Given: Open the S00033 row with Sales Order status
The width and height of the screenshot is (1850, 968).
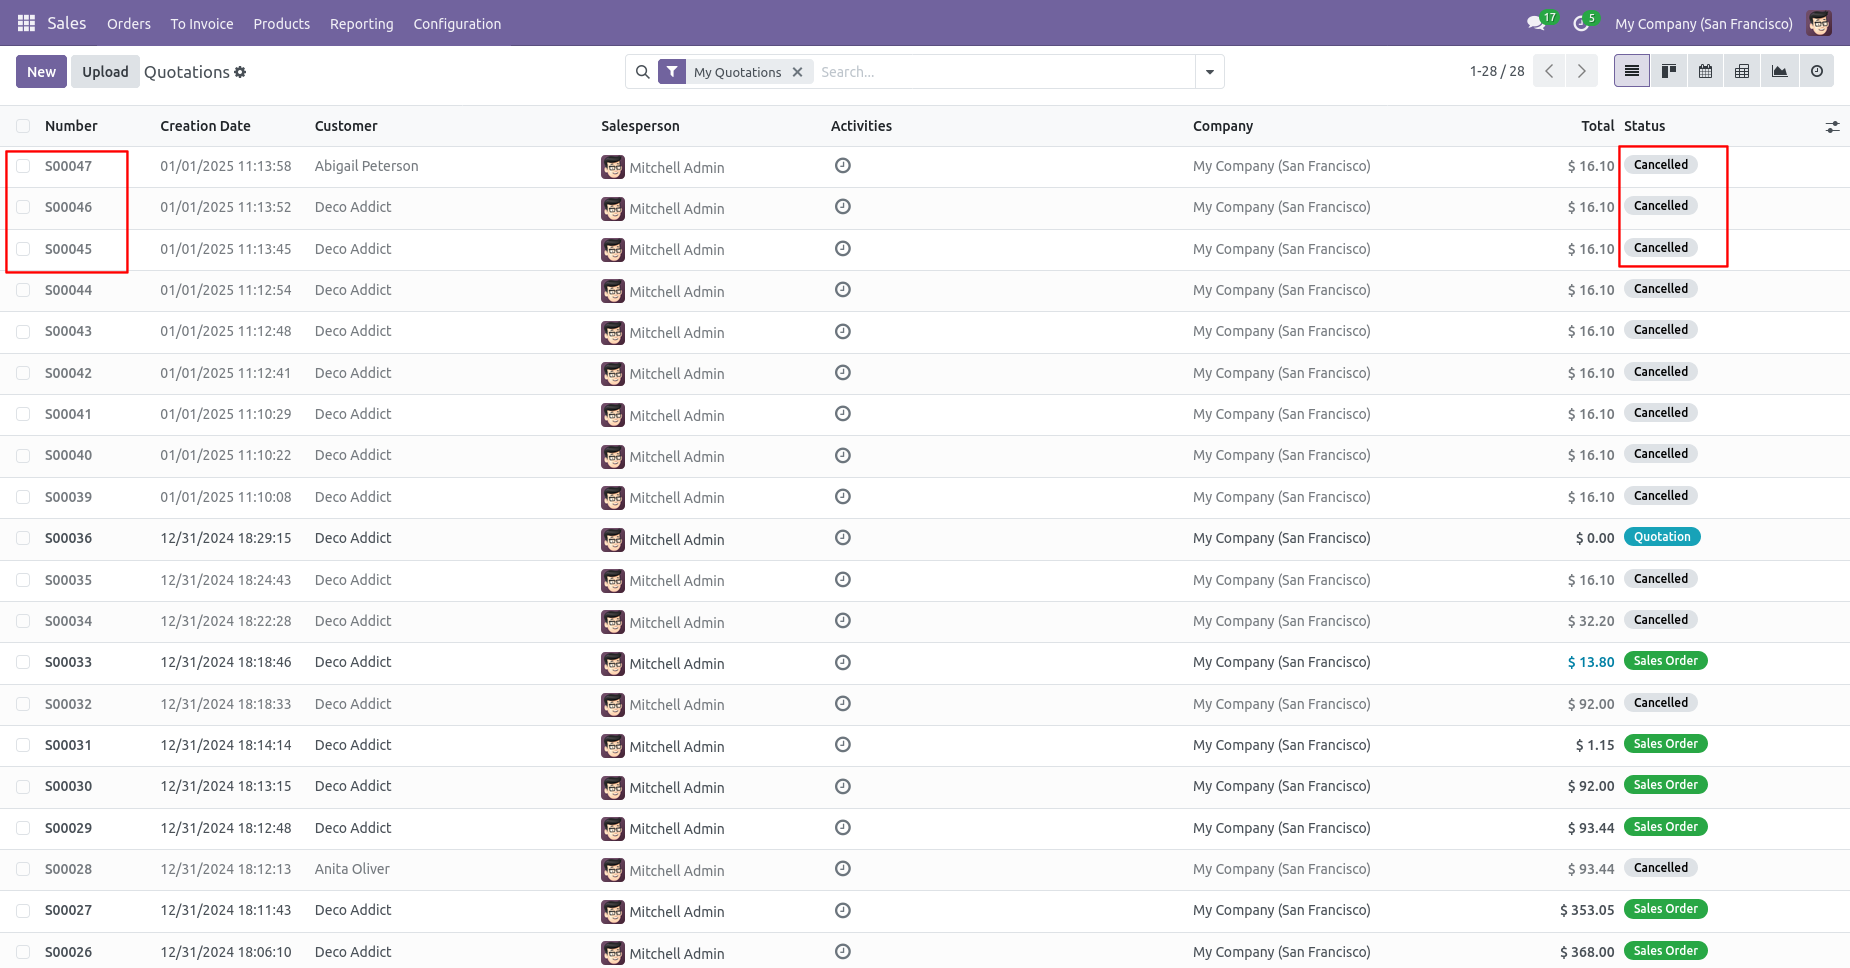Looking at the screenshot, I should [925, 662].
